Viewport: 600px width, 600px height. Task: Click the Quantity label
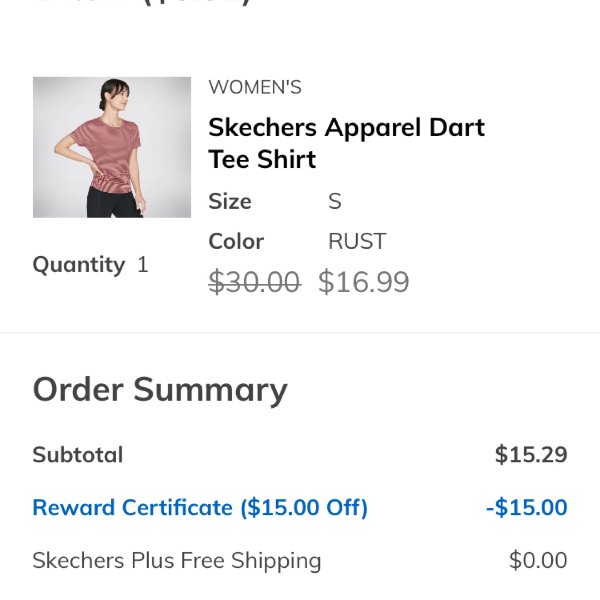tap(78, 265)
